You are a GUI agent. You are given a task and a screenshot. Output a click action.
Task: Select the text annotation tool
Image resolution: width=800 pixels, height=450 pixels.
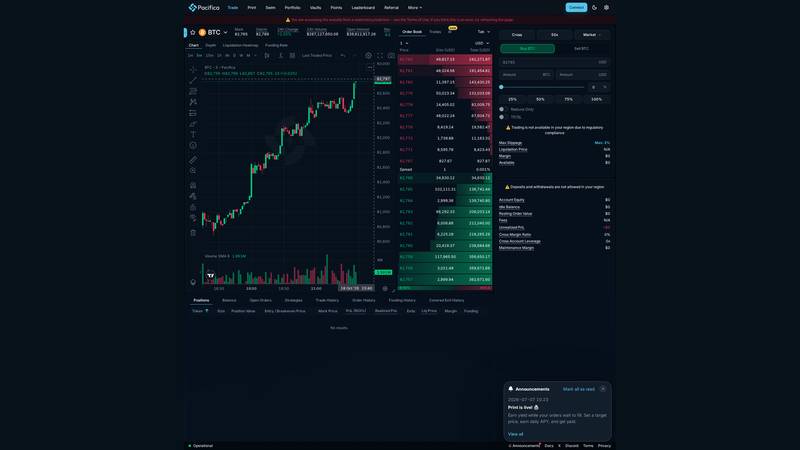193,135
